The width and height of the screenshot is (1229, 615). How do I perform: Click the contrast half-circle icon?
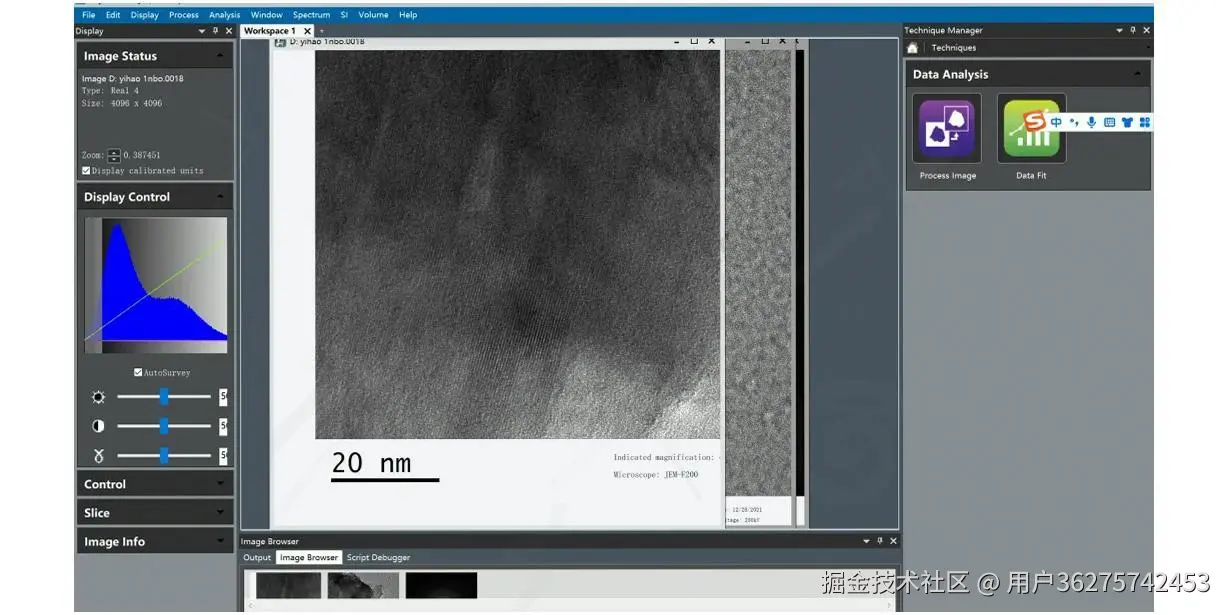click(x=98, y=426)
